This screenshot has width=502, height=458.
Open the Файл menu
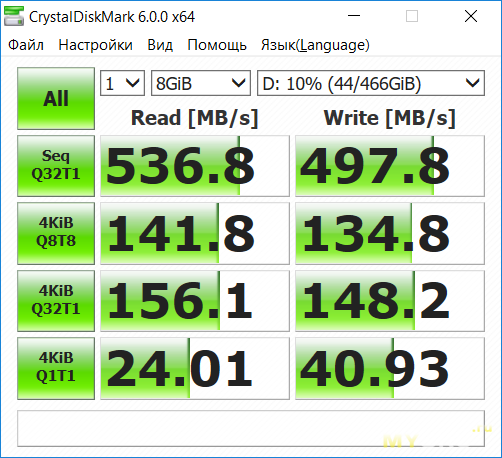(26, 45)
